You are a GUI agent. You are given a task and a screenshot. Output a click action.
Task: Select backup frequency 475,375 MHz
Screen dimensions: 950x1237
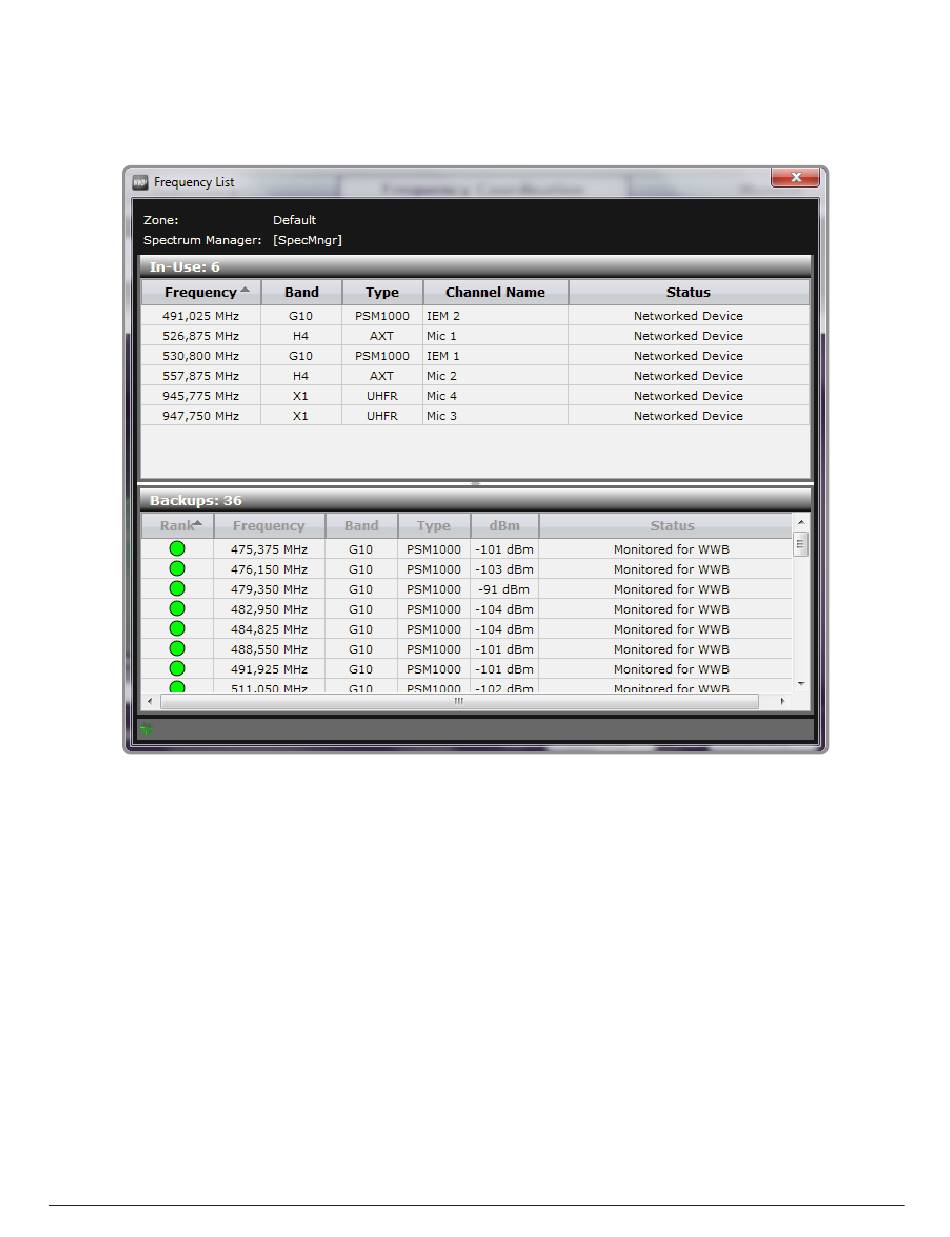(x=269, y=550)
